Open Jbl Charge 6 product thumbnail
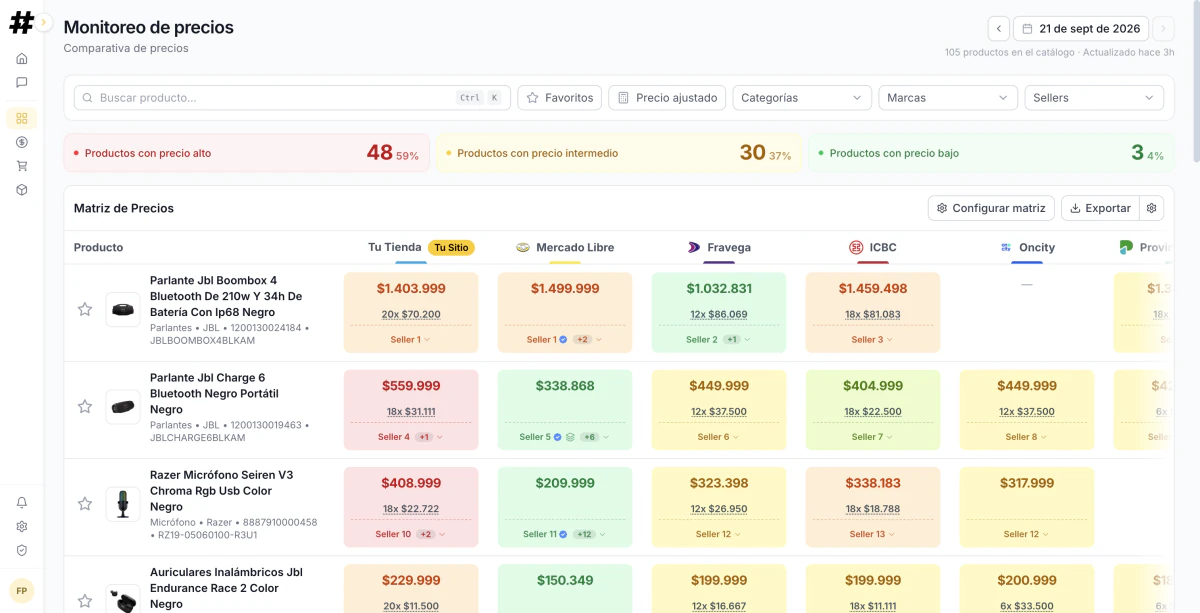 (x=123, y=406)
